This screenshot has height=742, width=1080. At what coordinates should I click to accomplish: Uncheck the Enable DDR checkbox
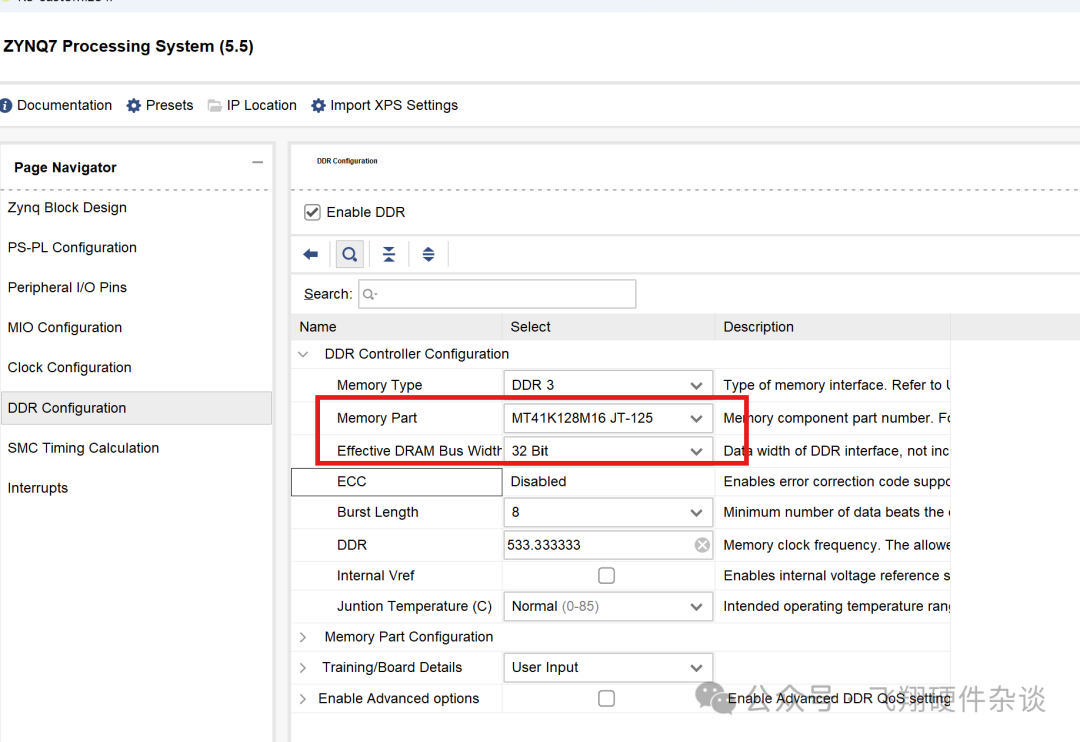312,212
